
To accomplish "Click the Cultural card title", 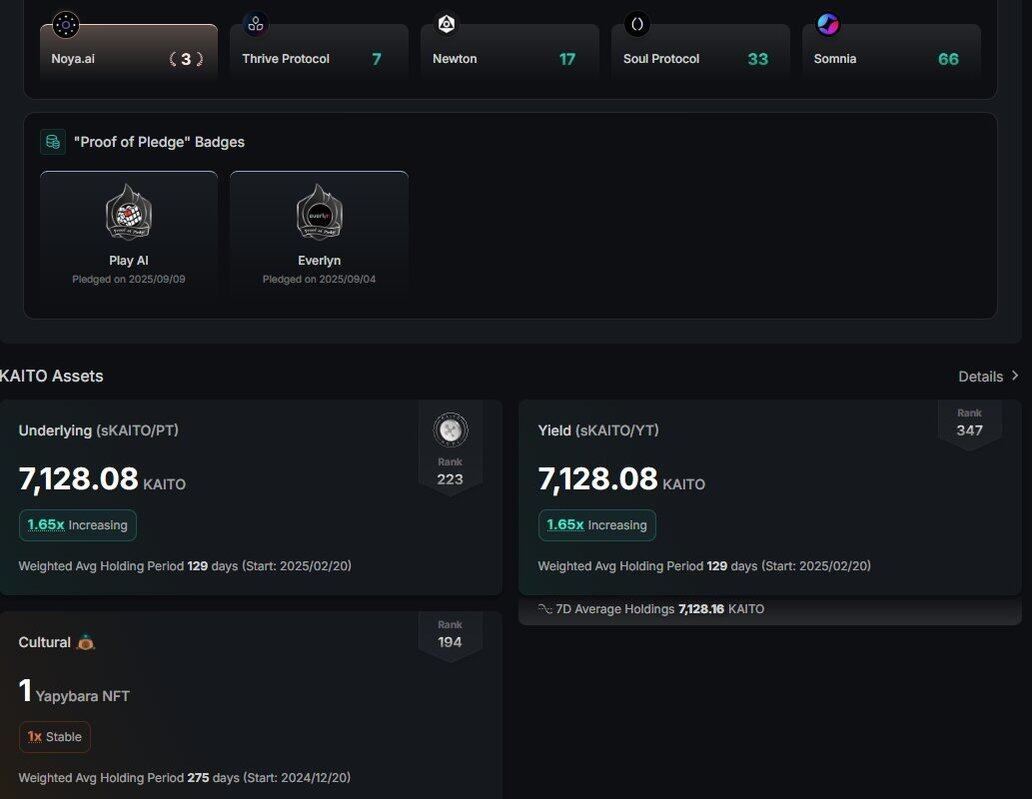I will pyautogui.click(x=44, y=642).
